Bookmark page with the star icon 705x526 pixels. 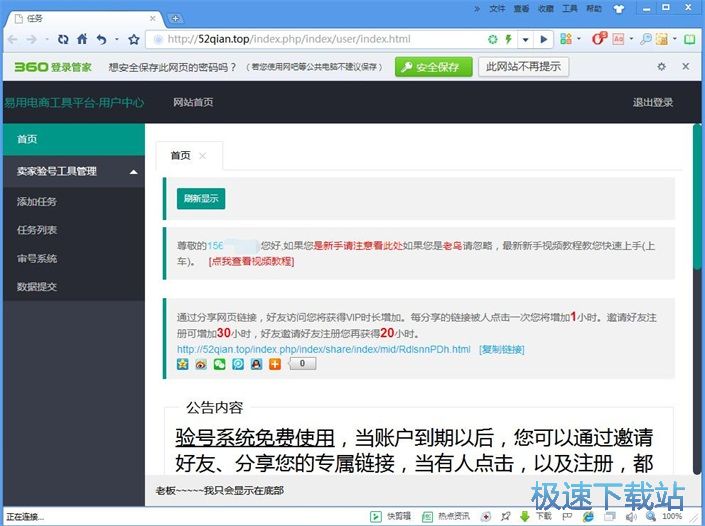(134, 40)
